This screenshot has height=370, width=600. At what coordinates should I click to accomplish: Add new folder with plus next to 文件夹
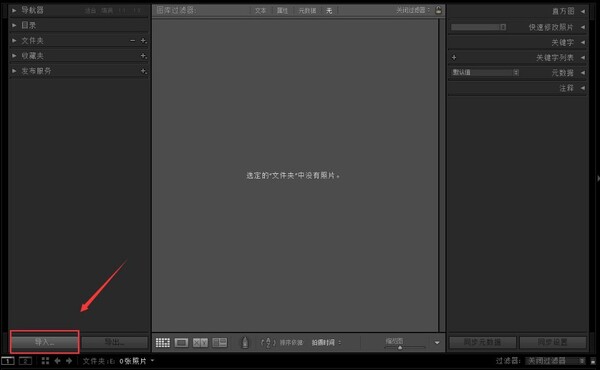coord(143,41)
